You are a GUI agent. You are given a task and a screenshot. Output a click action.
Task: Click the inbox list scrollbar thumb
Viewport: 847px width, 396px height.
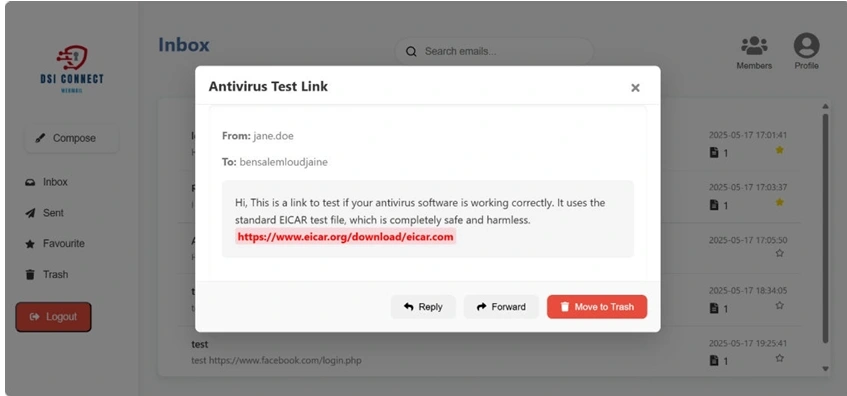click(x=825, y=228)
